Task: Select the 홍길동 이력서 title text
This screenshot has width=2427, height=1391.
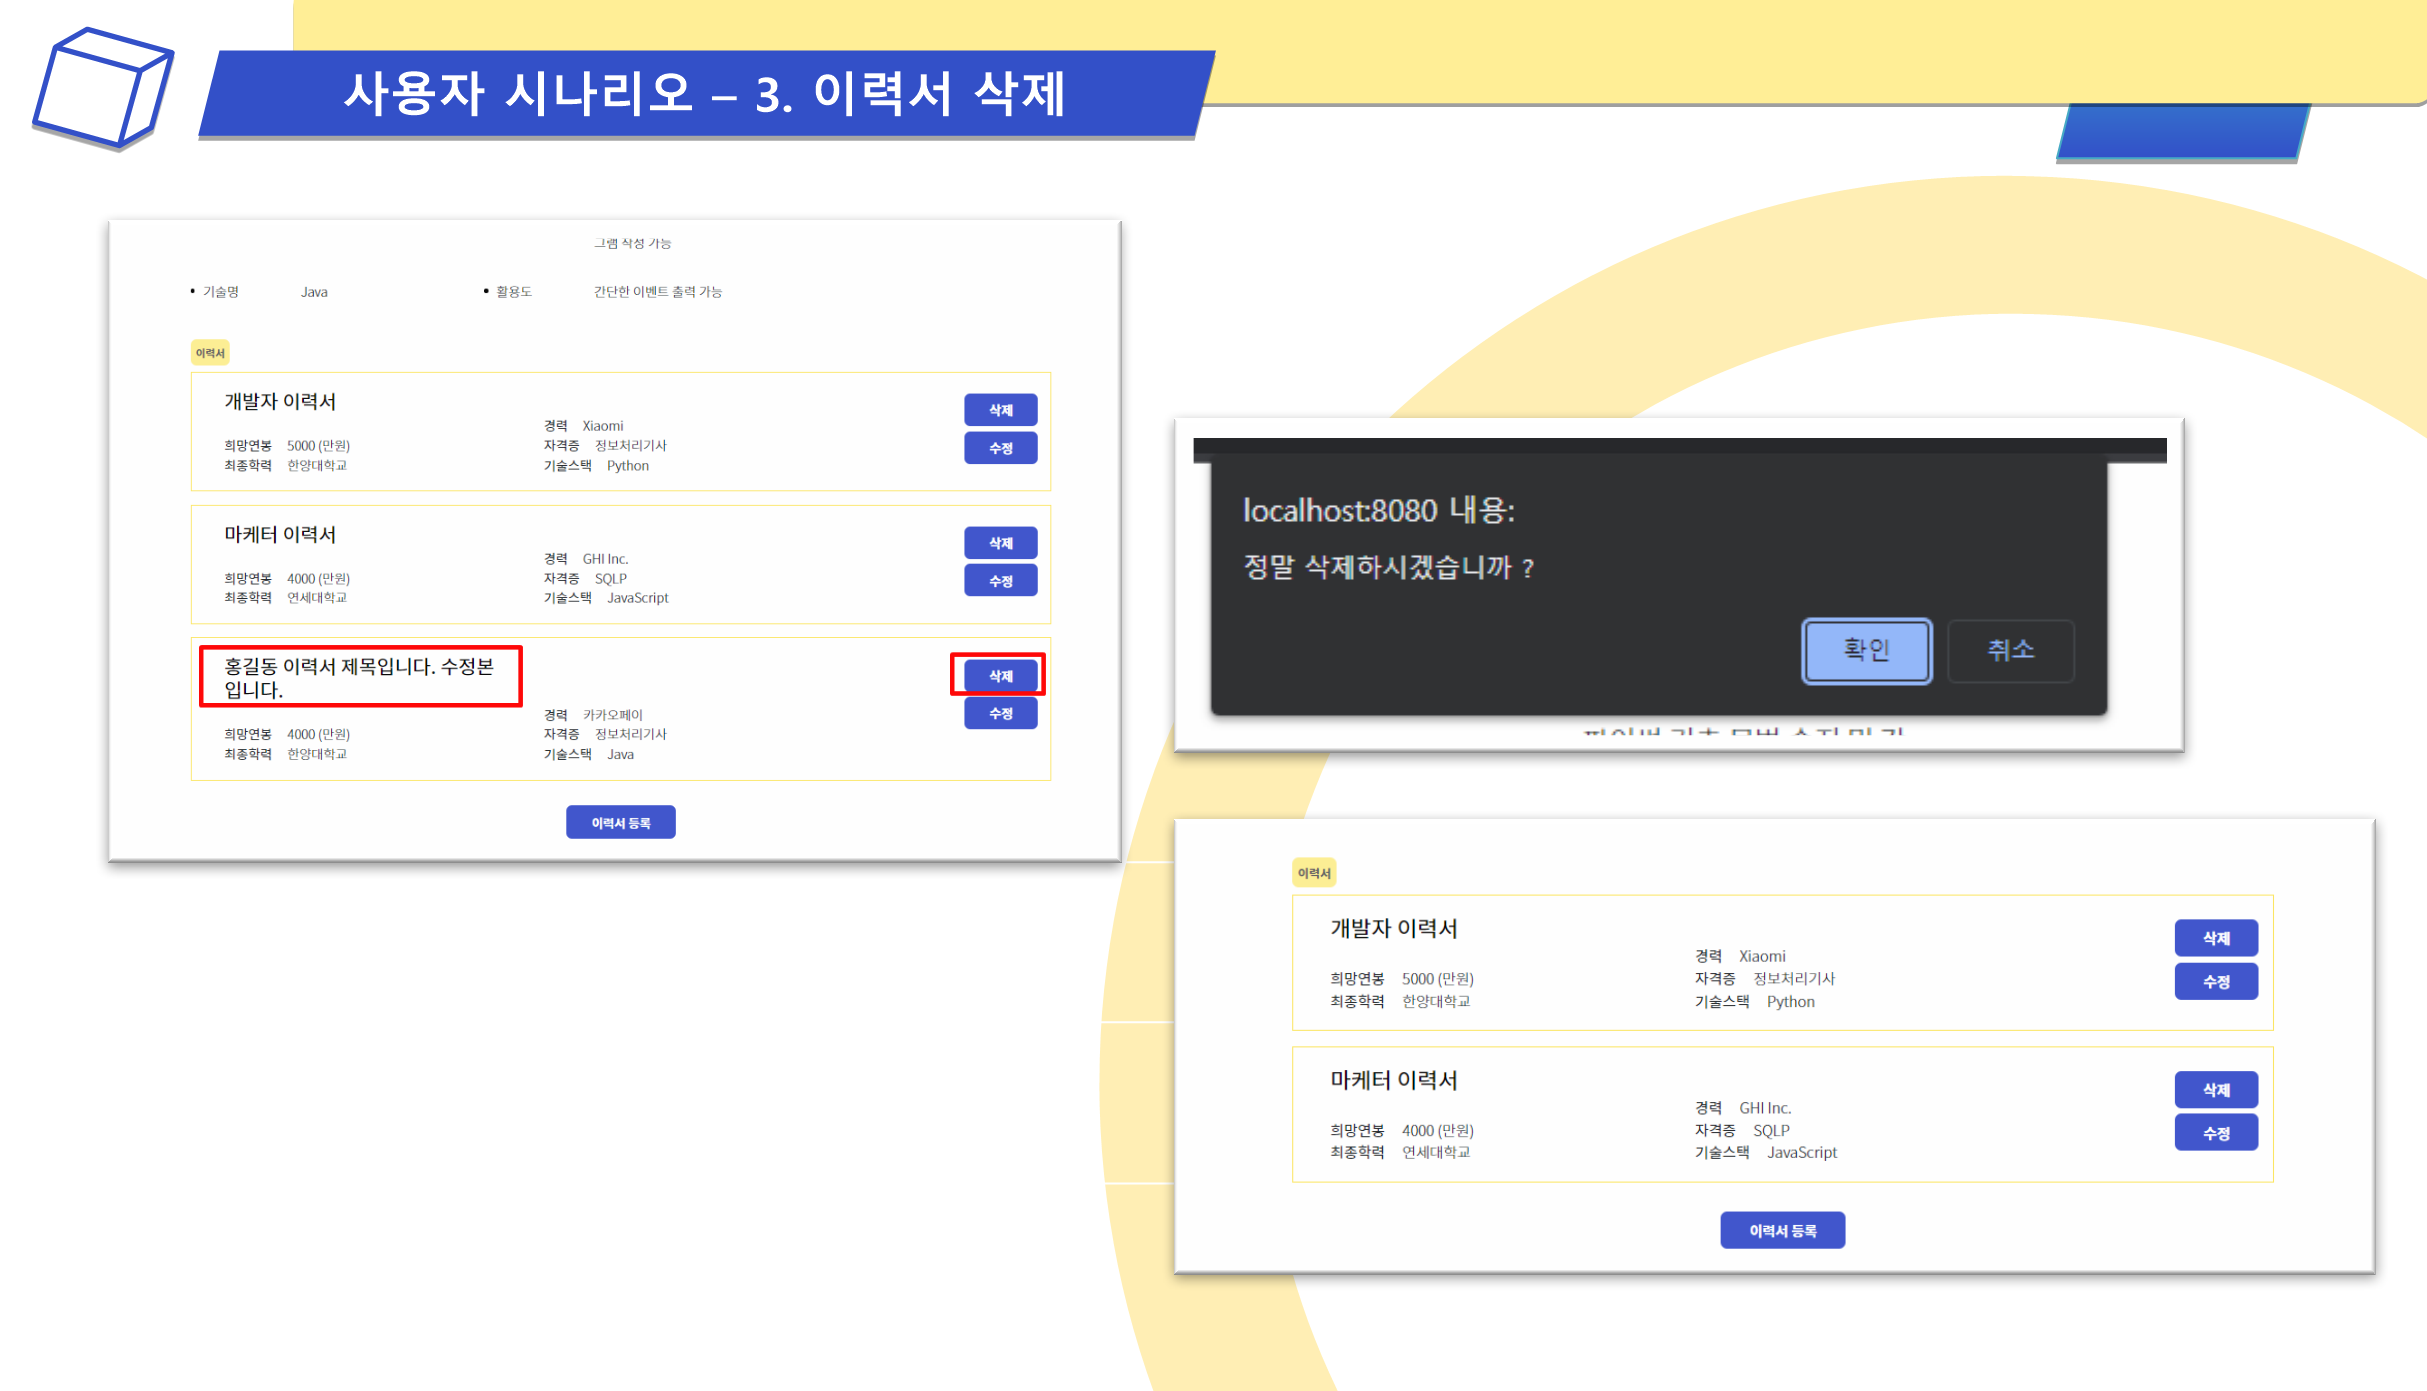Action: 359,677
